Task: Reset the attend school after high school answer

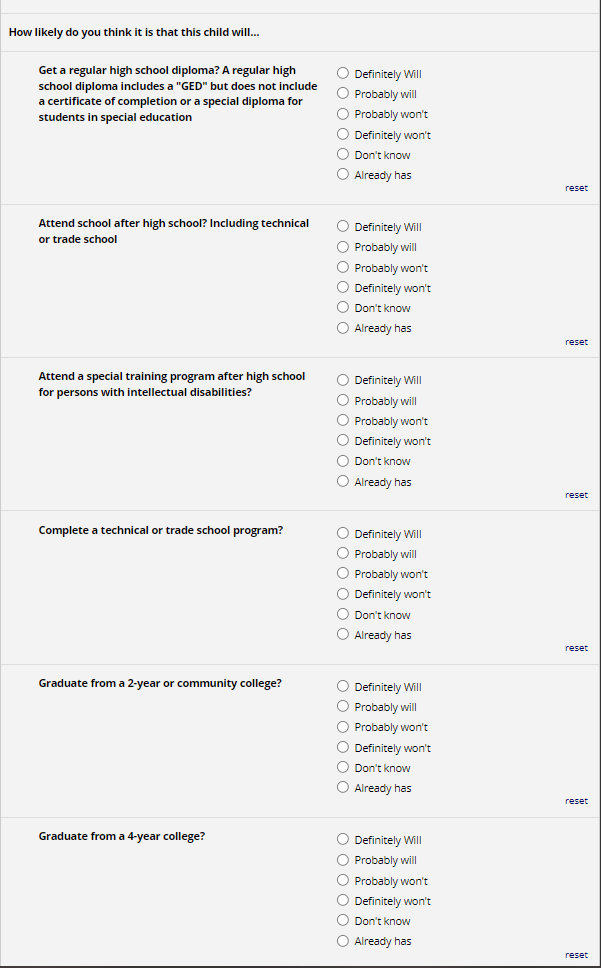Action: (576, 342)
